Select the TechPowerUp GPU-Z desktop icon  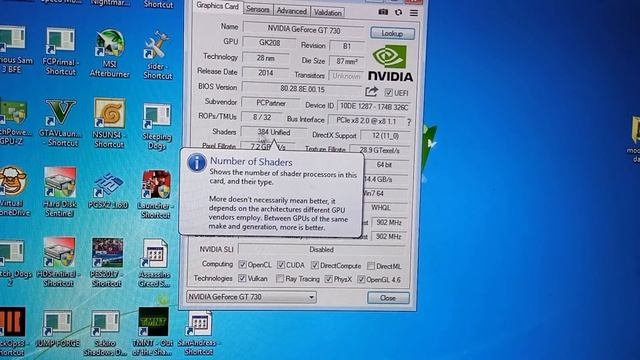pos(14,122)
